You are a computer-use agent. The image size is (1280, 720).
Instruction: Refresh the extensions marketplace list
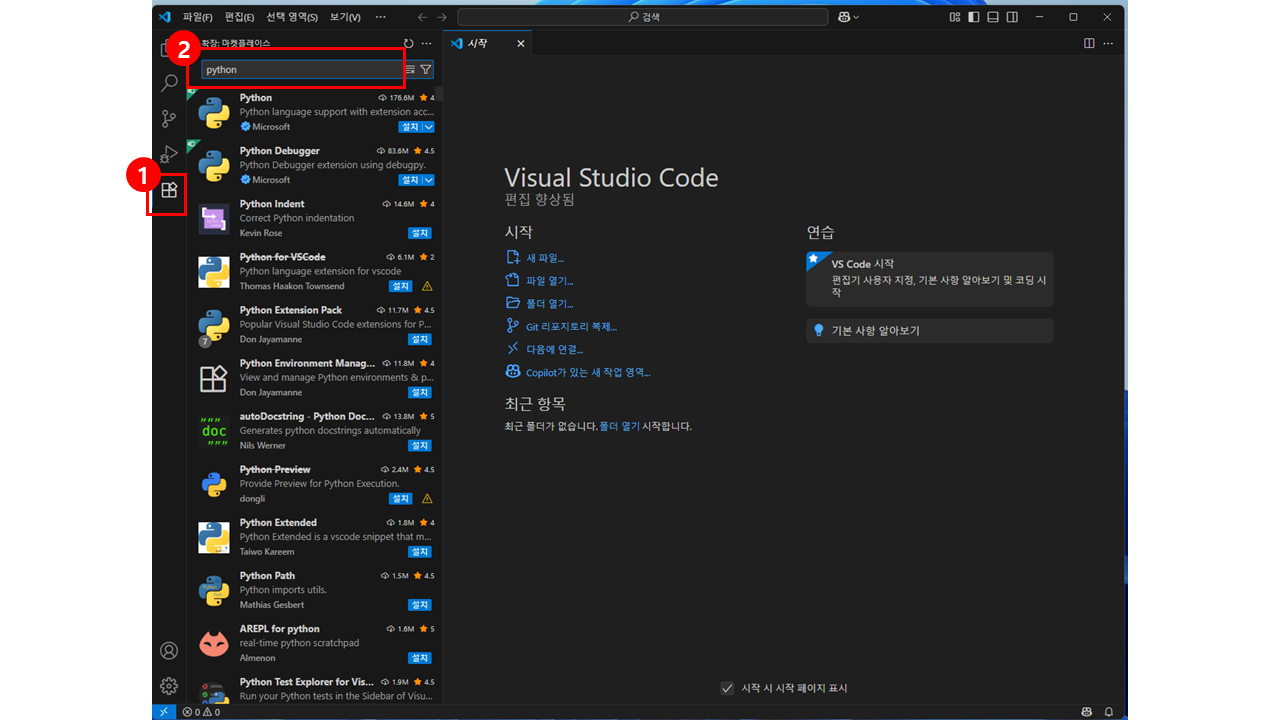(x=408, y=44)
